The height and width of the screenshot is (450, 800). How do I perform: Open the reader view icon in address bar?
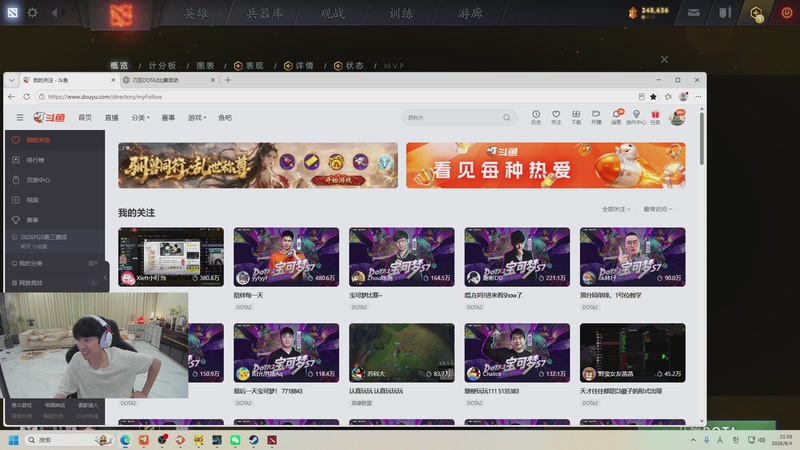point(641,96)
